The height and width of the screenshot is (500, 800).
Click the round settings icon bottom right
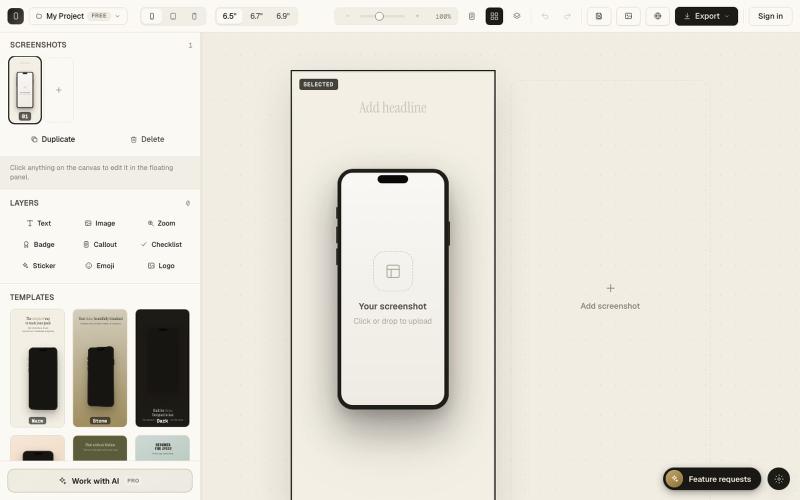pyautogui.click(x=779, y=479)
